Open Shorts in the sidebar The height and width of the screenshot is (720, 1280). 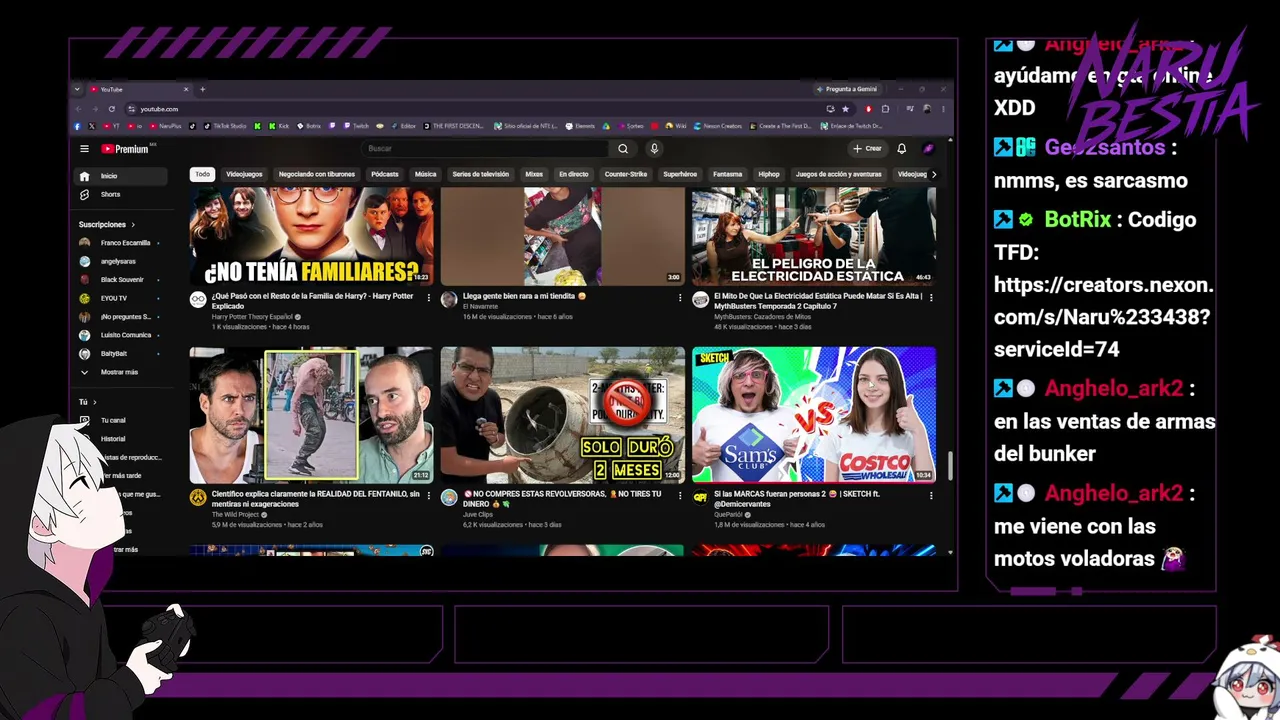click(x=122, y=194)
